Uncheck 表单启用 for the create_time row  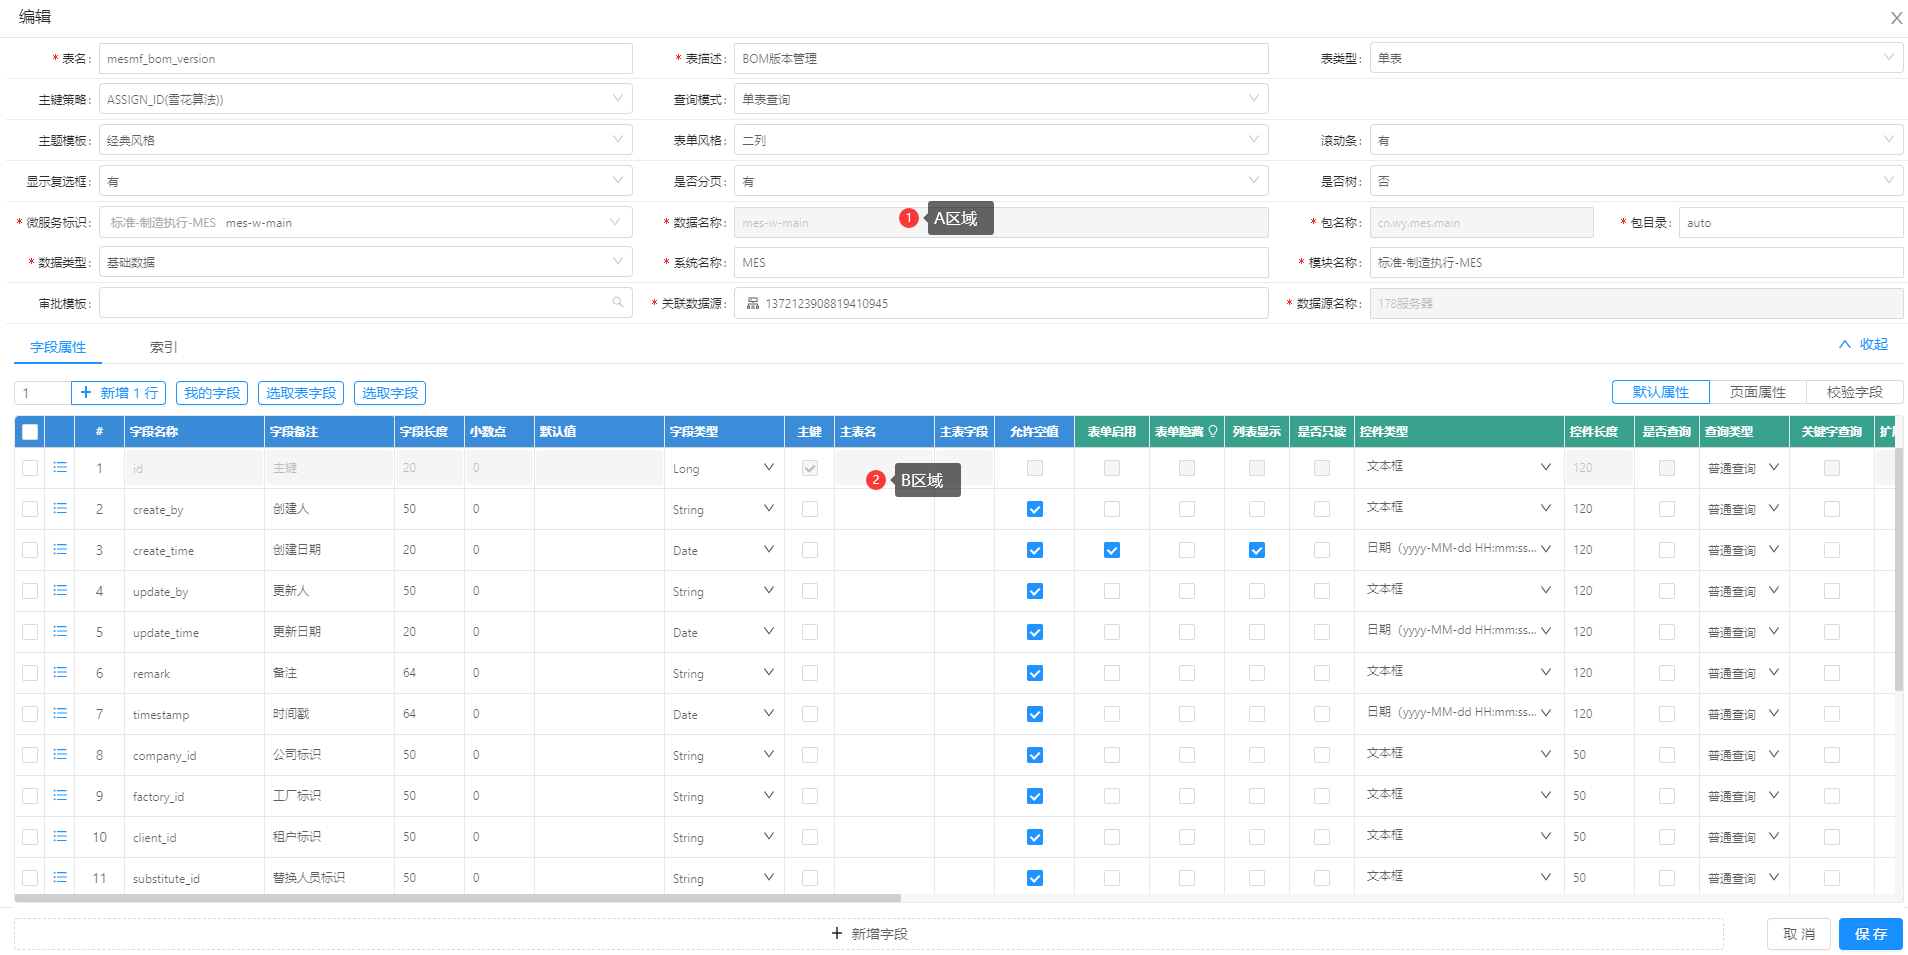(x=1112, y=550)
